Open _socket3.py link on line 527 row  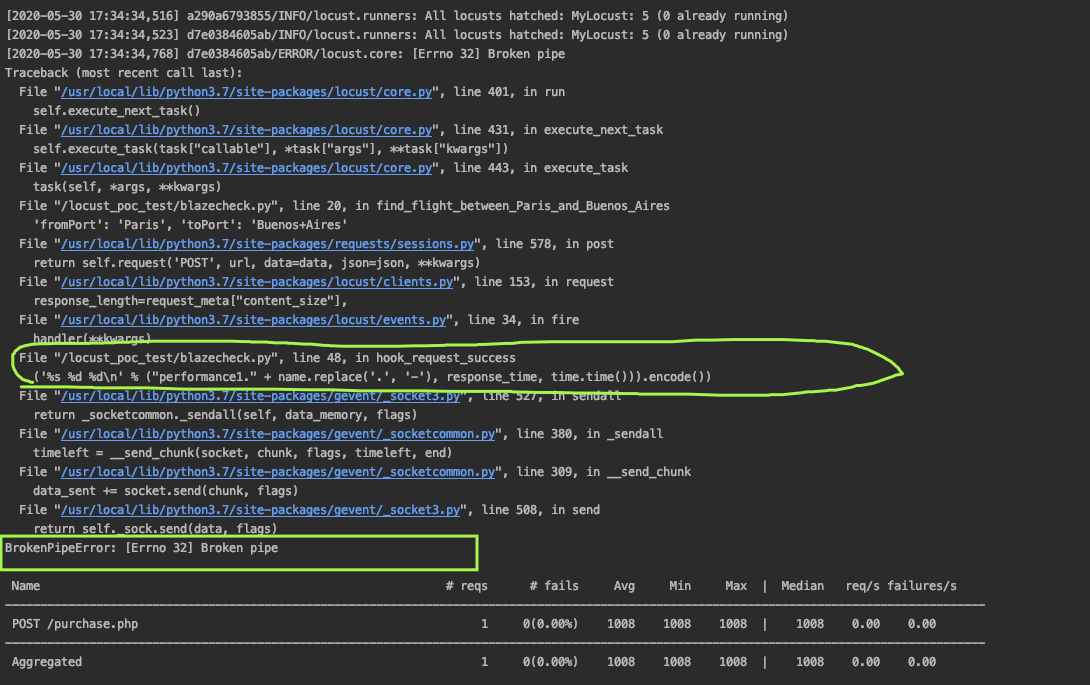pyautogui.click(x=261, y=396)
